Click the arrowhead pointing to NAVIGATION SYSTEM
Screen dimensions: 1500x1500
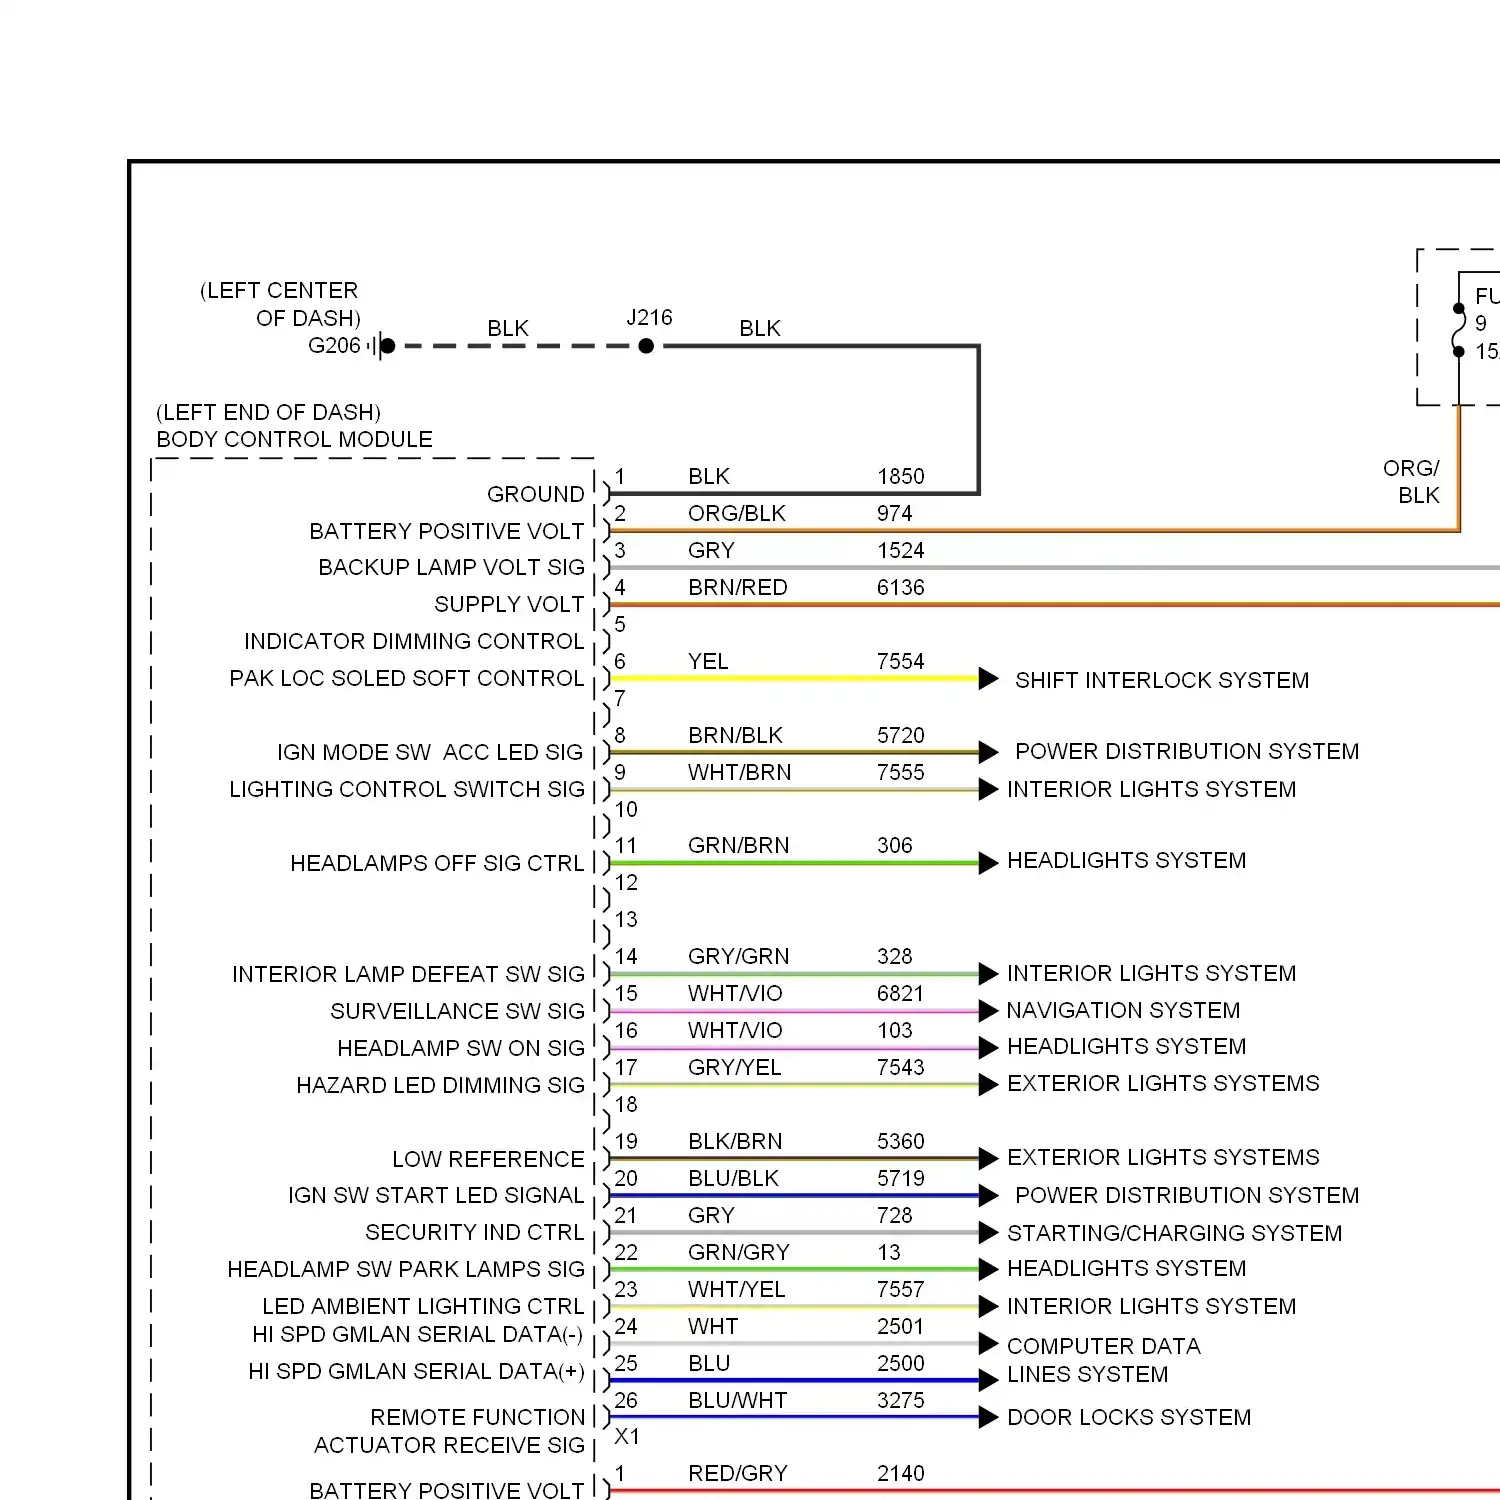(989, 1010)
